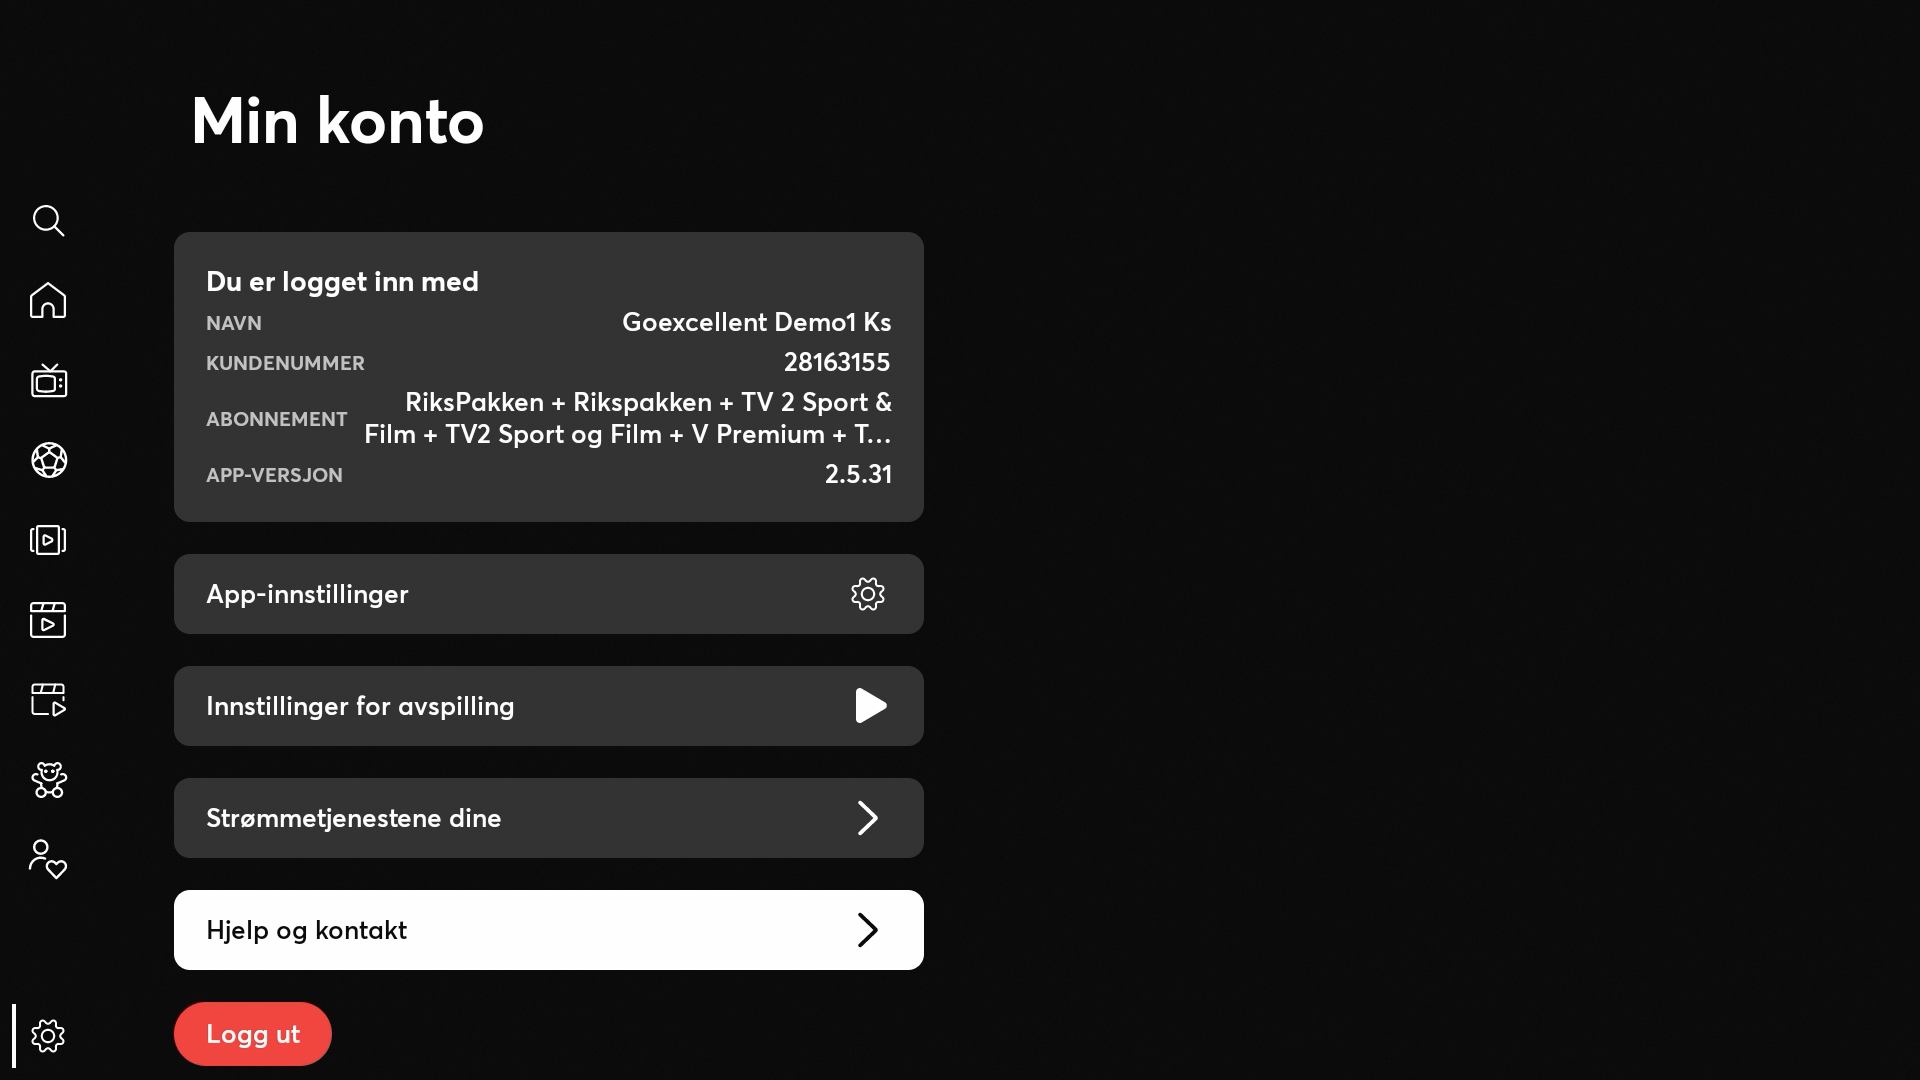Open search from the sidebar
The image size is (1920, 1080).
pyautogui.click(x=48, y=221)
